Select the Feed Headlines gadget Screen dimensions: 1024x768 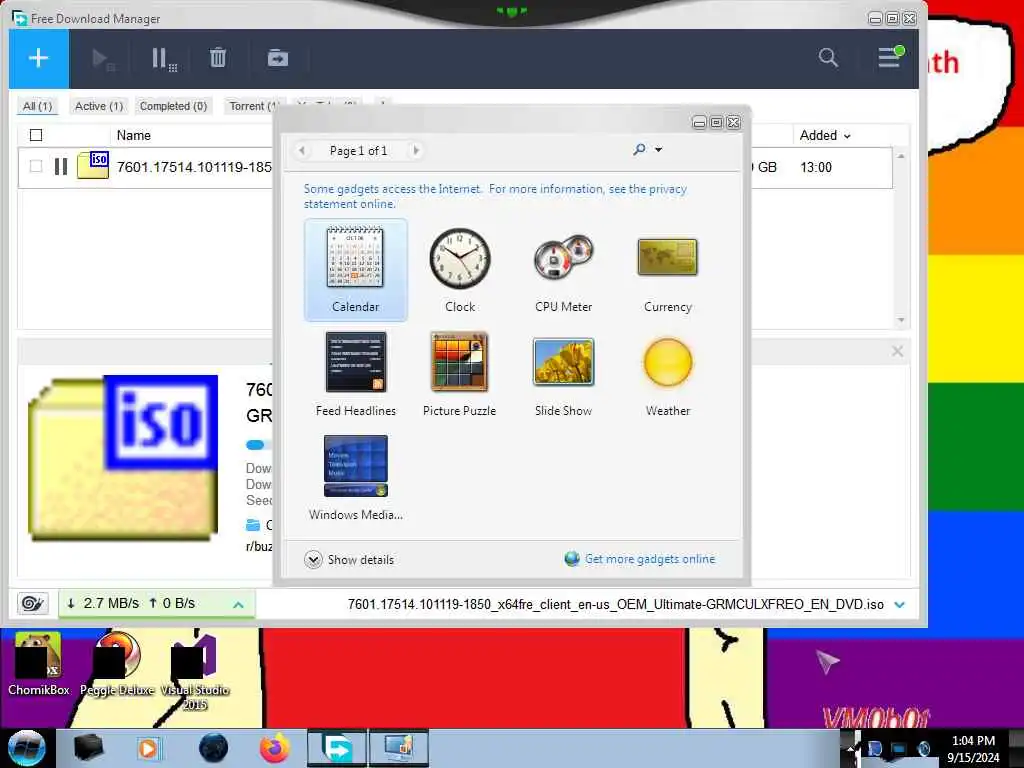pos(355,374)
